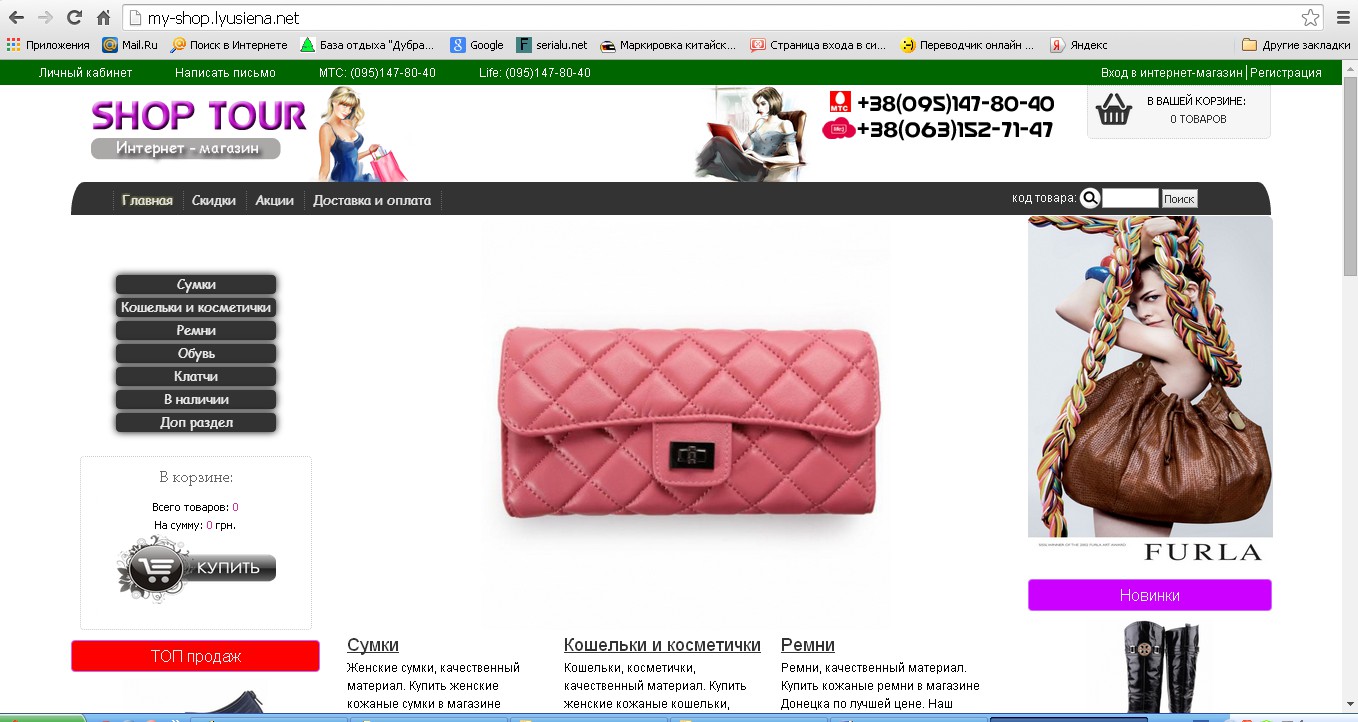1358x722 pixels.
Task: Open the Акции navigation tab
Action: click(x=274, y=200)
